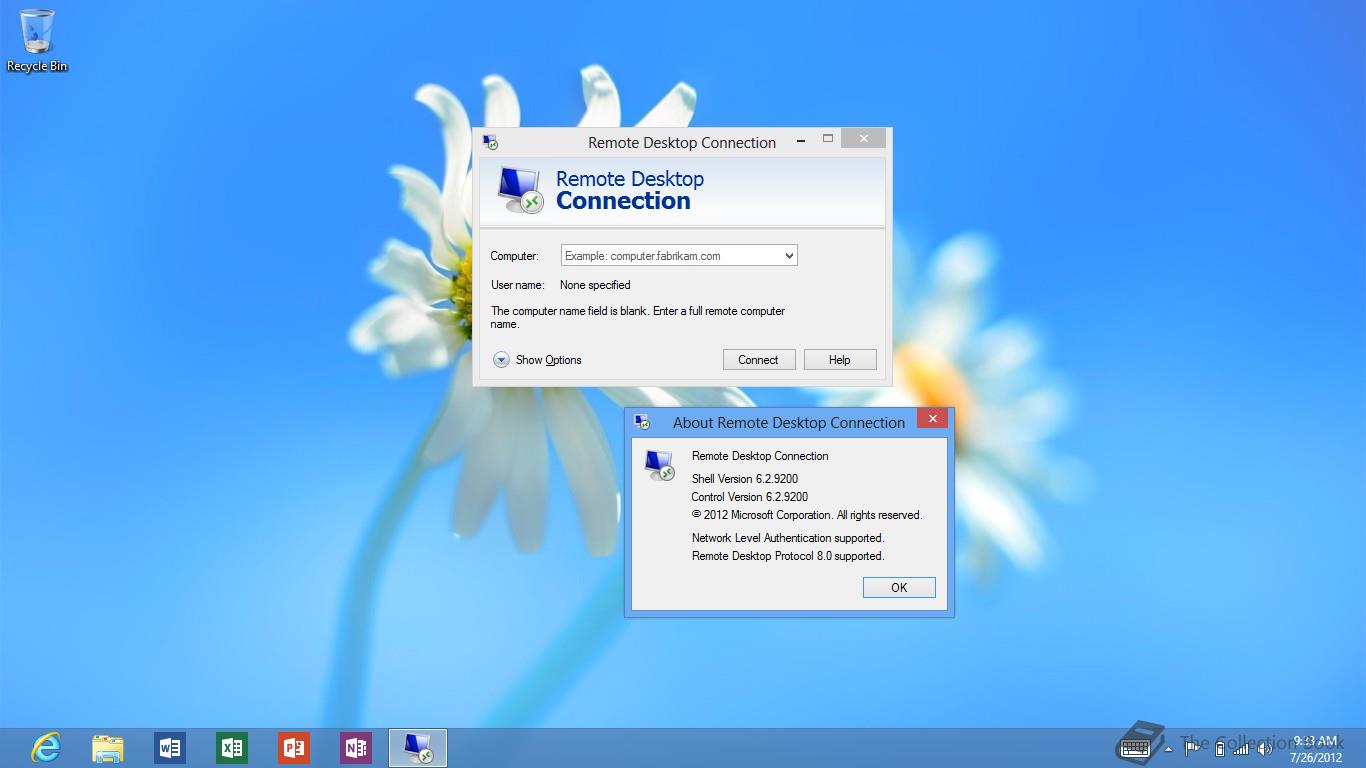1366x768 pixels.
Task: Click OK in the About dialog
Action: coord(899,587)
